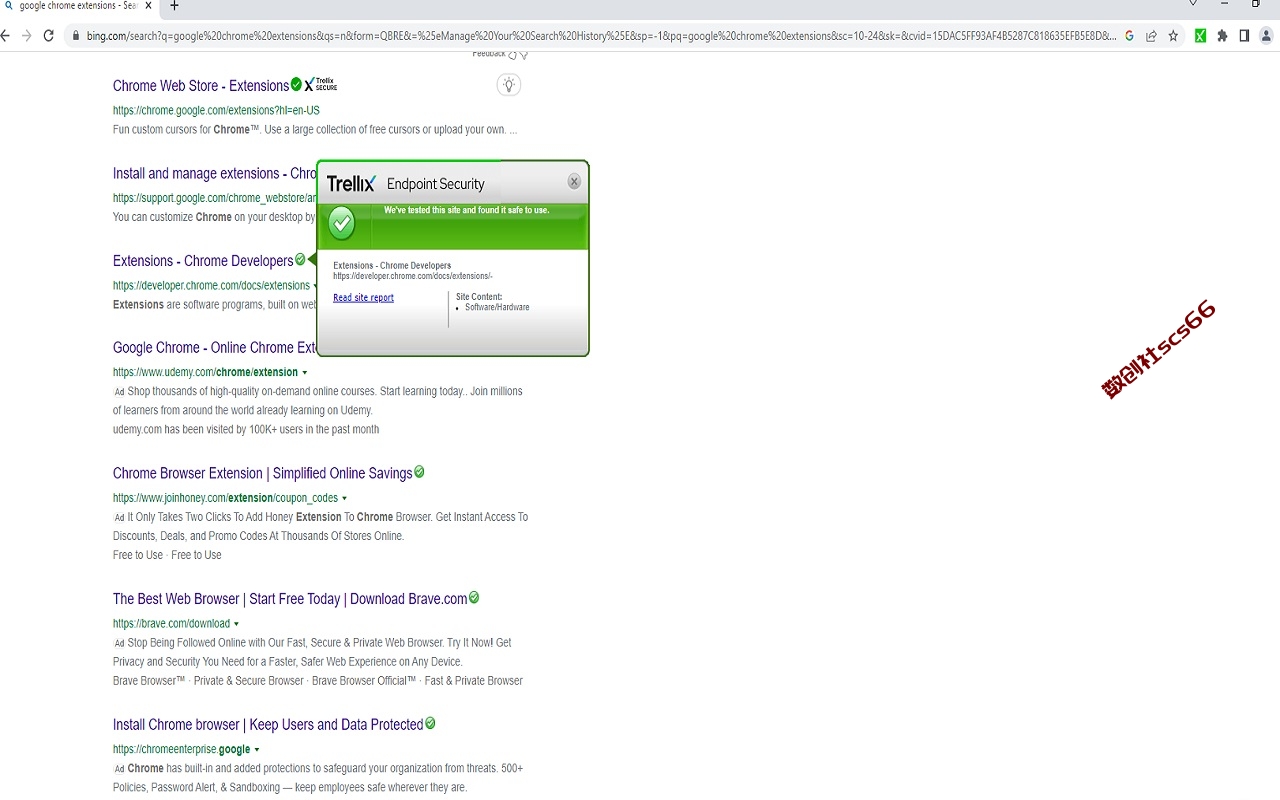Expand dropdown arrow next to udemy.com URL
Viewport: 1280px width, 800px height.
pyautogui.click(x=305, y=373)
